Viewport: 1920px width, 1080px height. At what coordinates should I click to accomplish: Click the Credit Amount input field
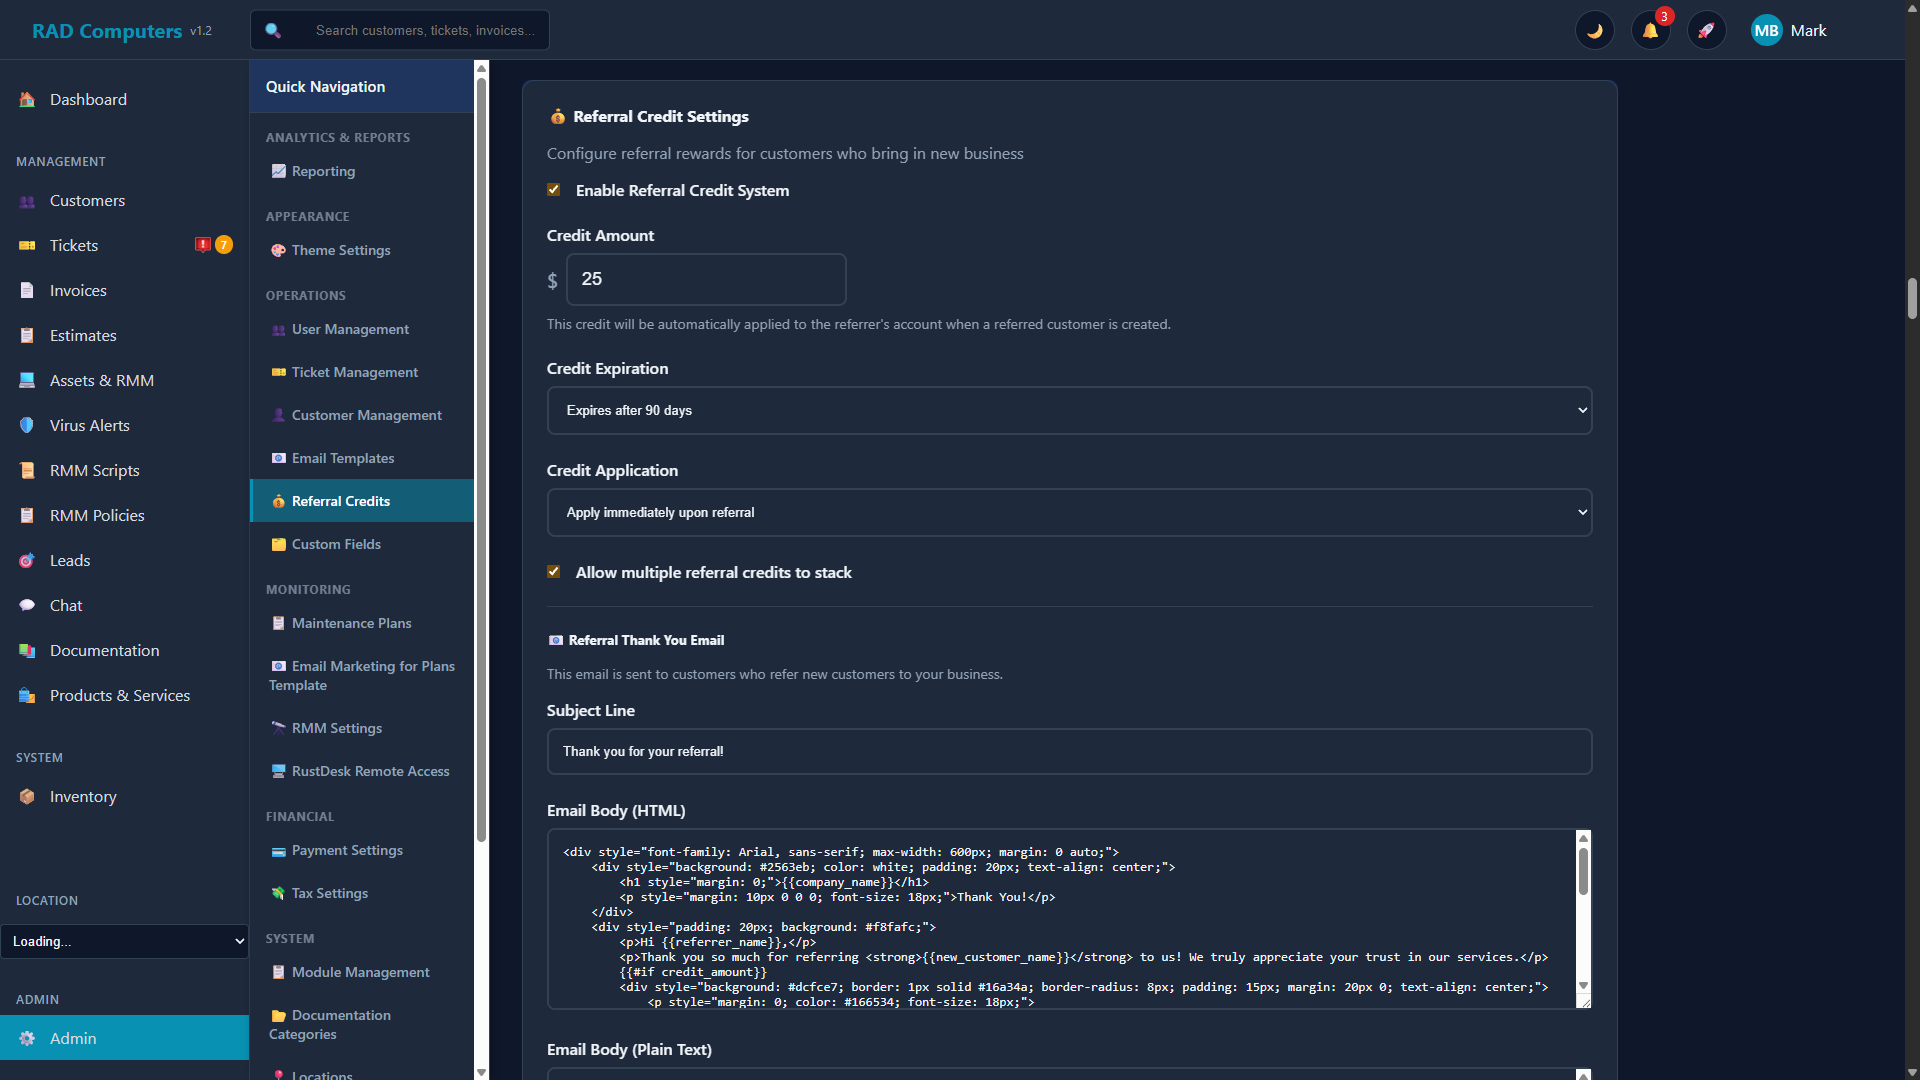tap(706, 279)
